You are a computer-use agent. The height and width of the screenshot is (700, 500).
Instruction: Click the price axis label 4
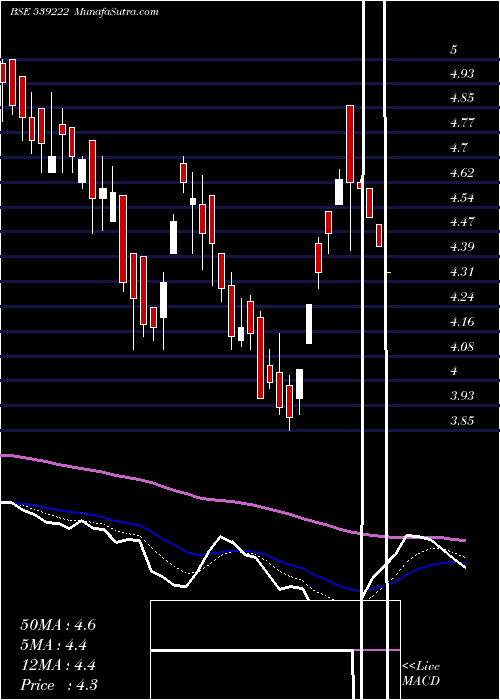point(454,371)
